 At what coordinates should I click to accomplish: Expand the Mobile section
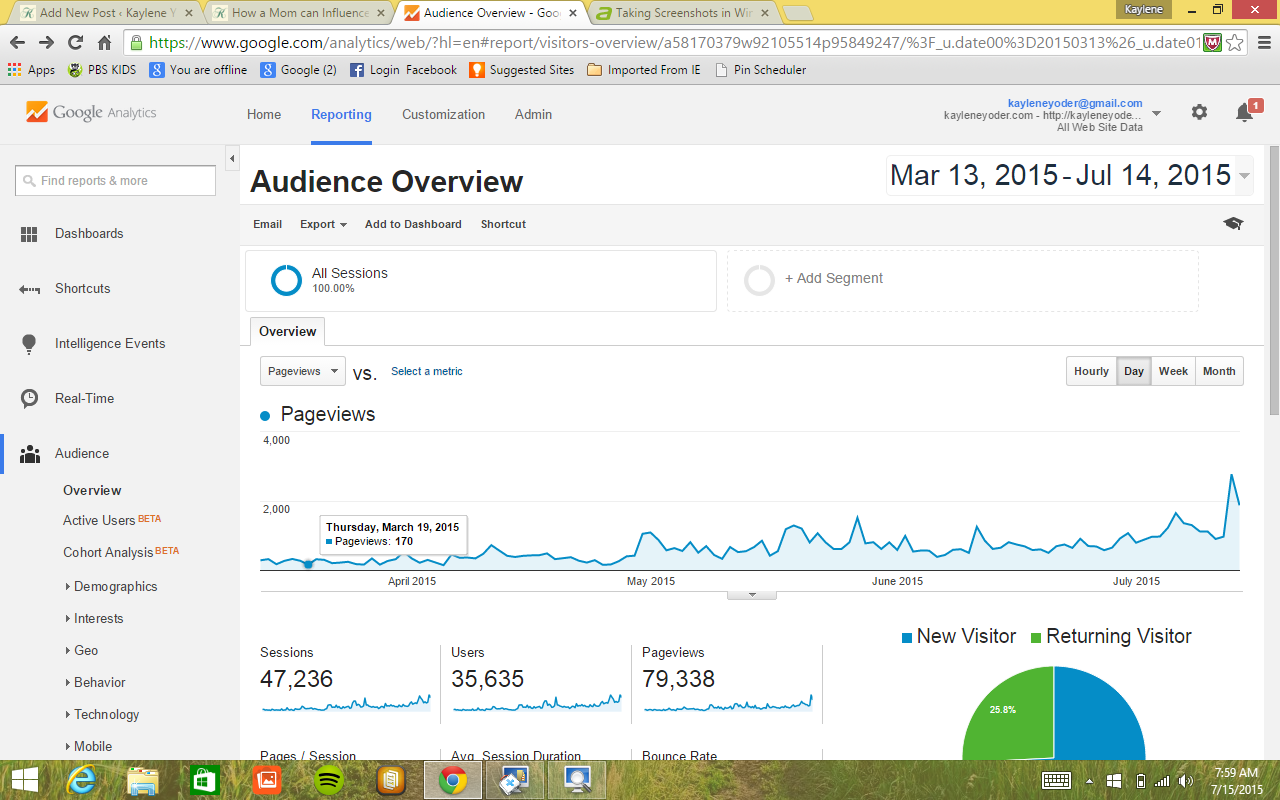click(x=88, y=746)
